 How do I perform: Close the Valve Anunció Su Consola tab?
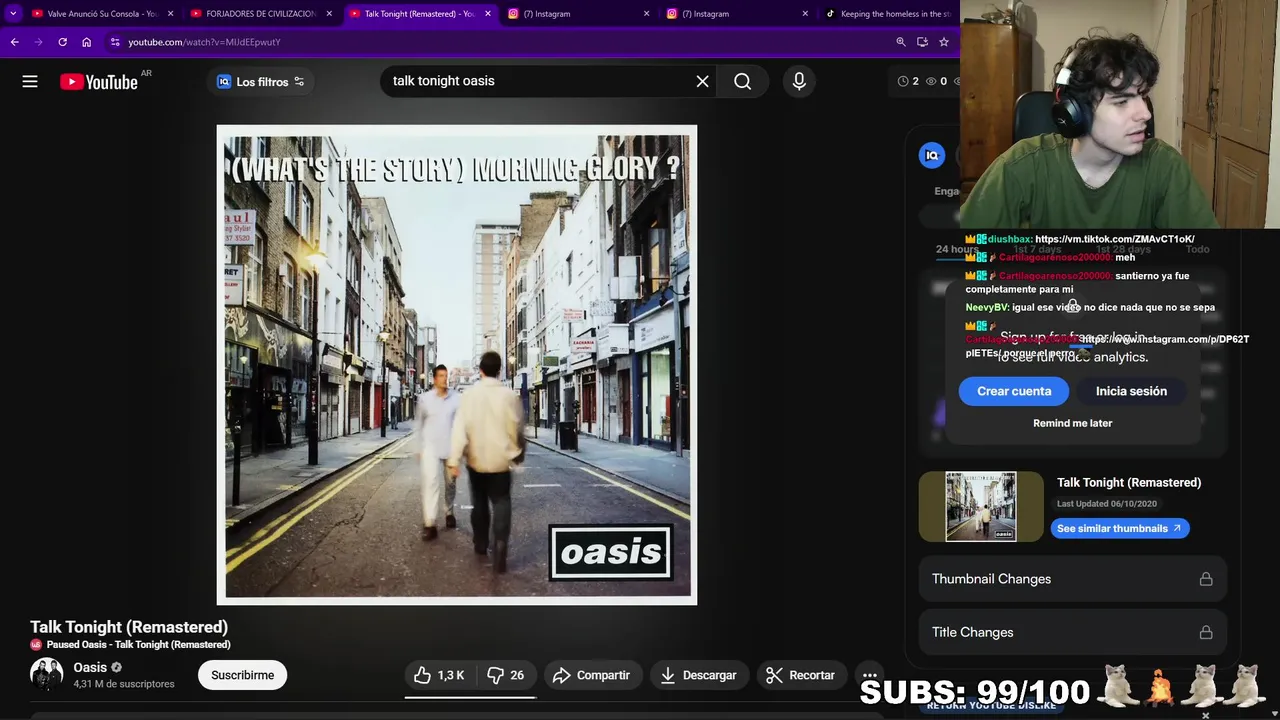click(x=170, y=14)
